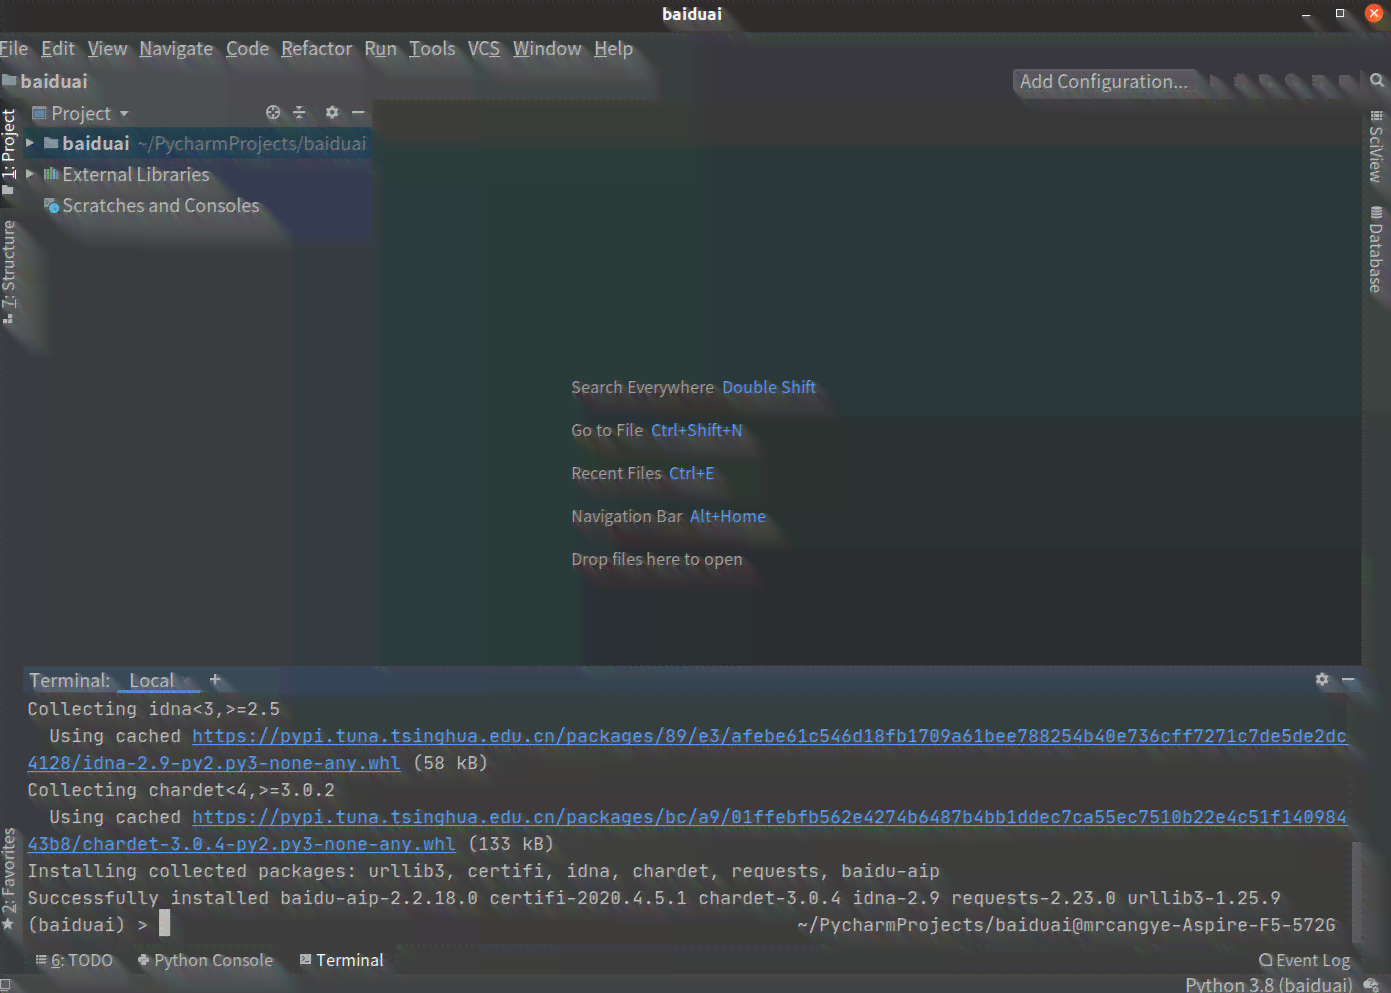Collapse all in the Project panel
The image size is (1391, 993).
[x=299, y=113]
